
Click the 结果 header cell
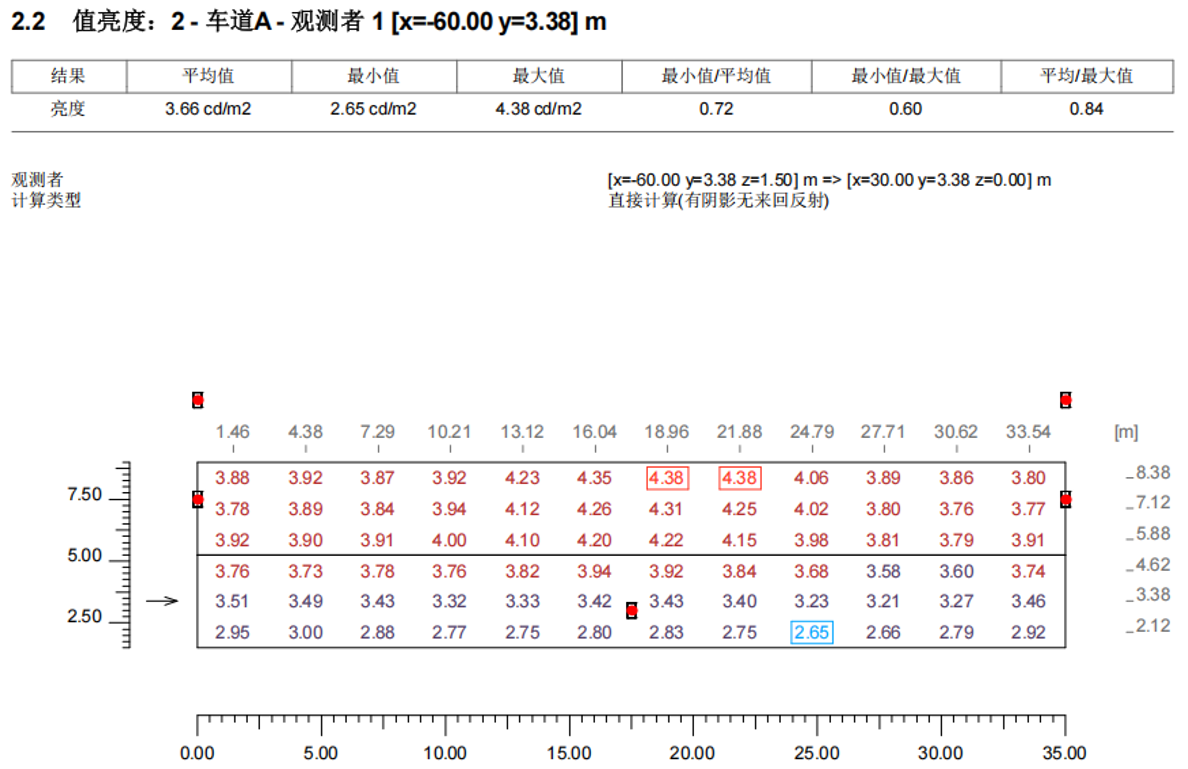click(x=68, y=76)
